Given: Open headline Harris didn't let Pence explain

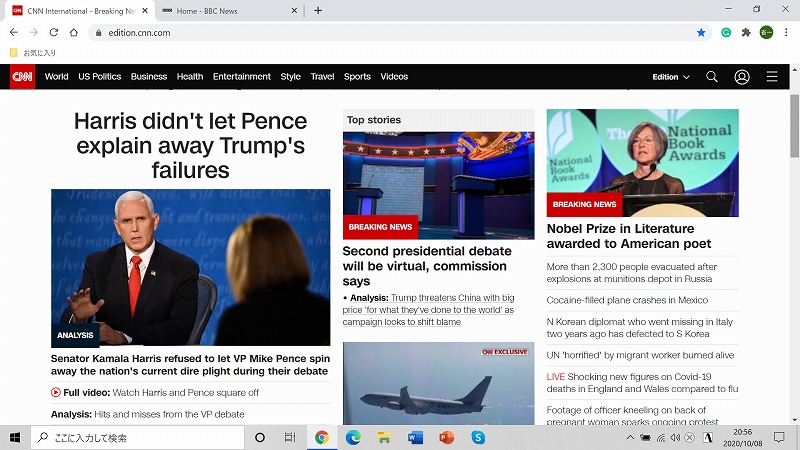Looking at the screenshot, I should click(x=190, y=145).
